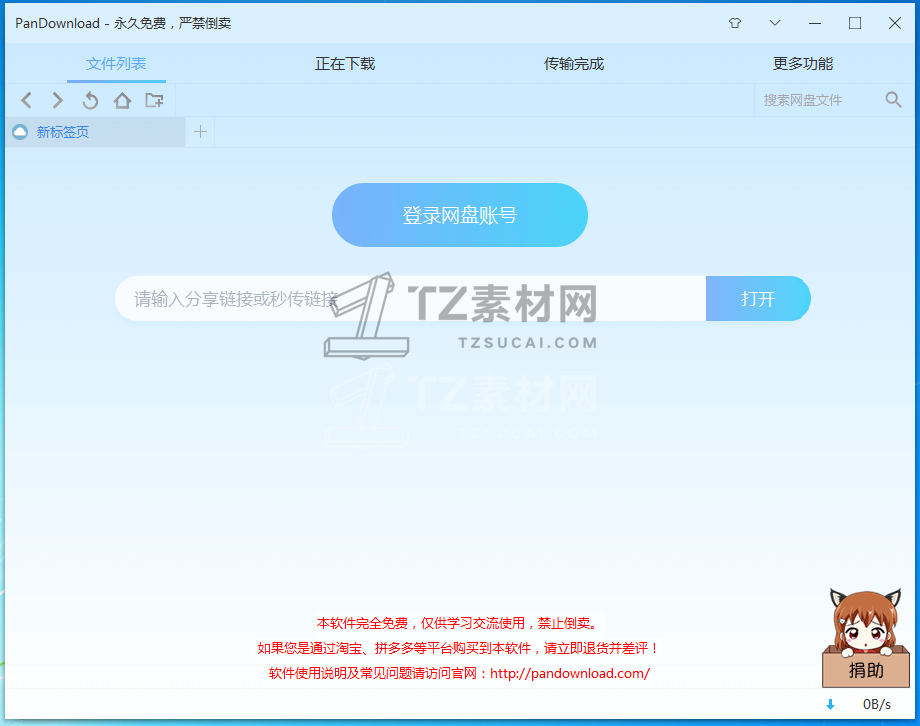Maximize the PanDownload window
This screenshot has height=726, width=920.
coord(855,23)
